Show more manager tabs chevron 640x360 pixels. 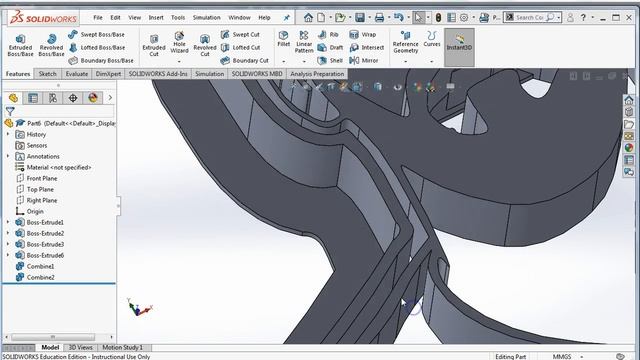tap(110, 98)
